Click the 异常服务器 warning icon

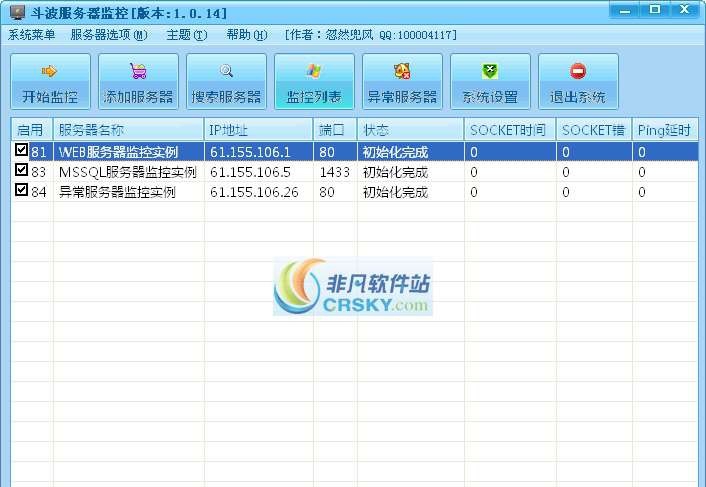402,71
